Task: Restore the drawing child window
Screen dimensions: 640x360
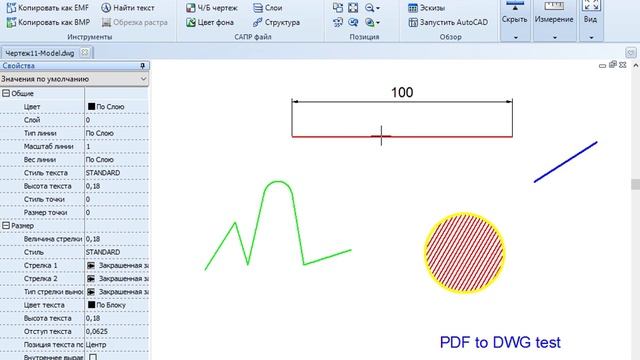Action: pyautogui.click(x=613, y=64)
